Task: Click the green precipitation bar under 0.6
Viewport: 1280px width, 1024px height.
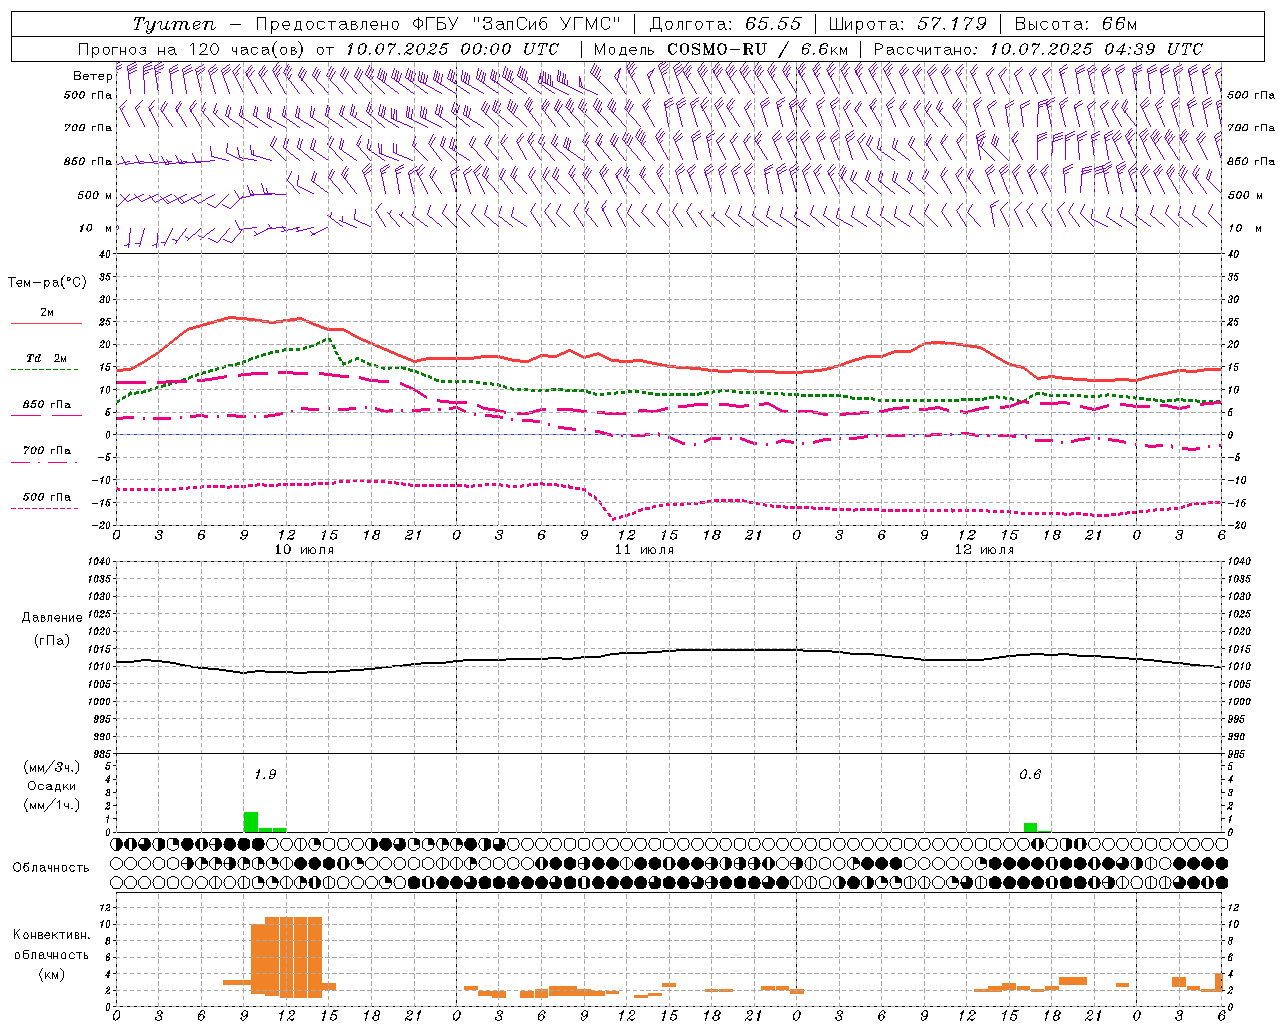Action: (x=1030, y=827)
